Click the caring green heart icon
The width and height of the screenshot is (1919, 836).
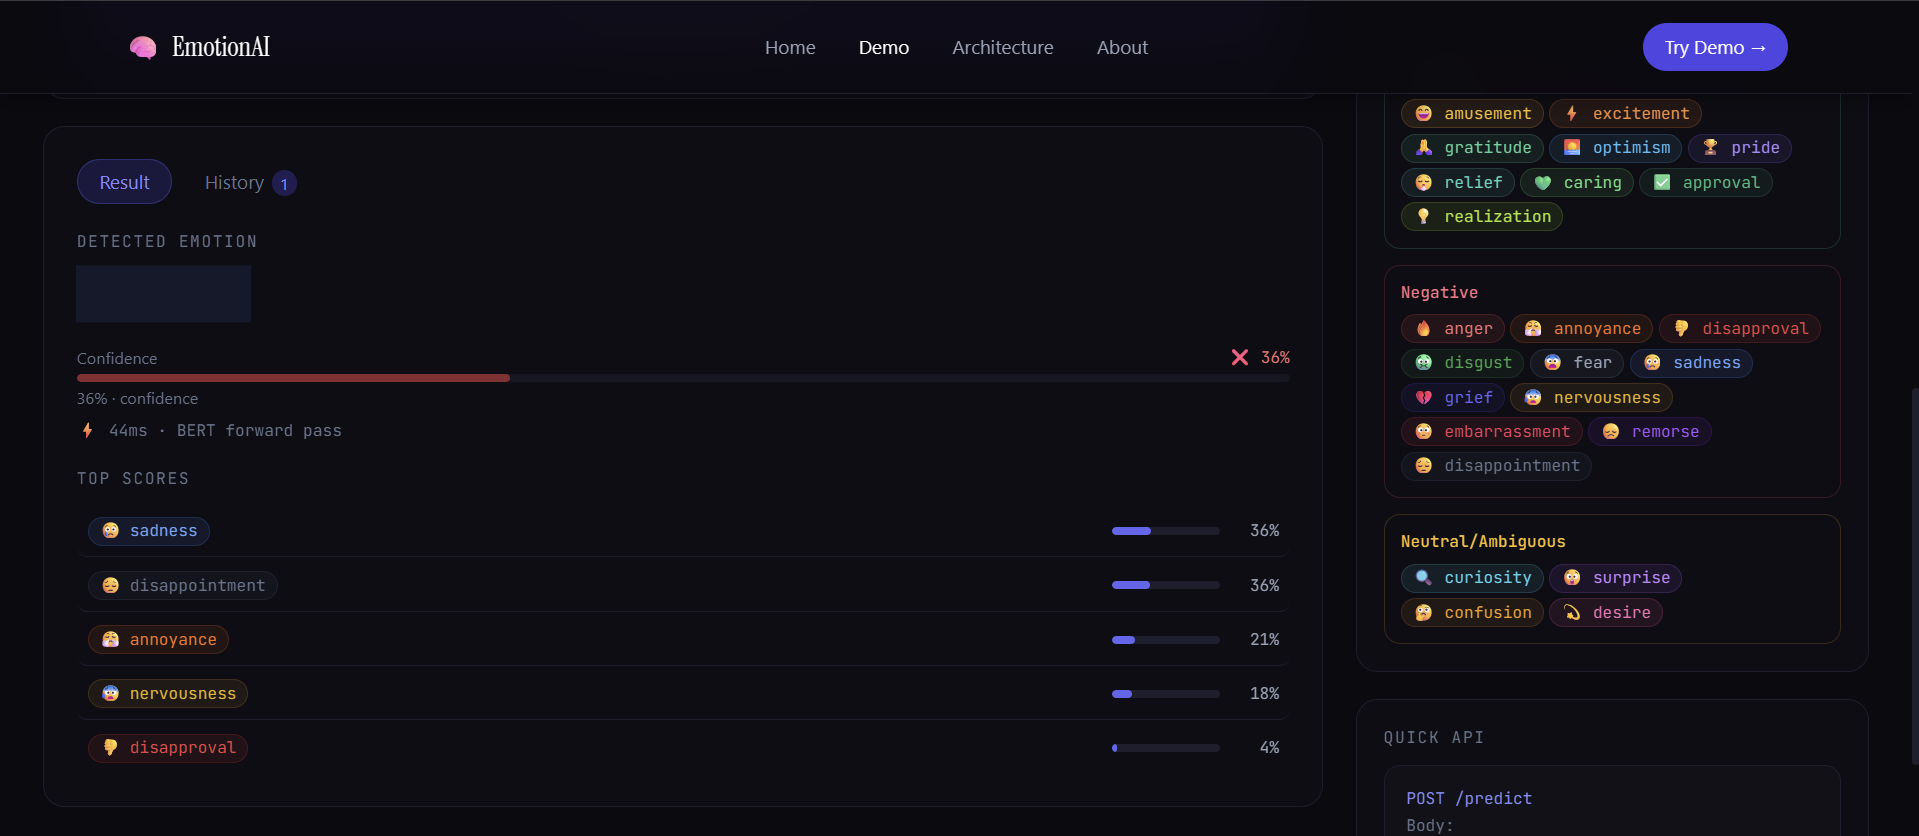tap(1543, 183)
